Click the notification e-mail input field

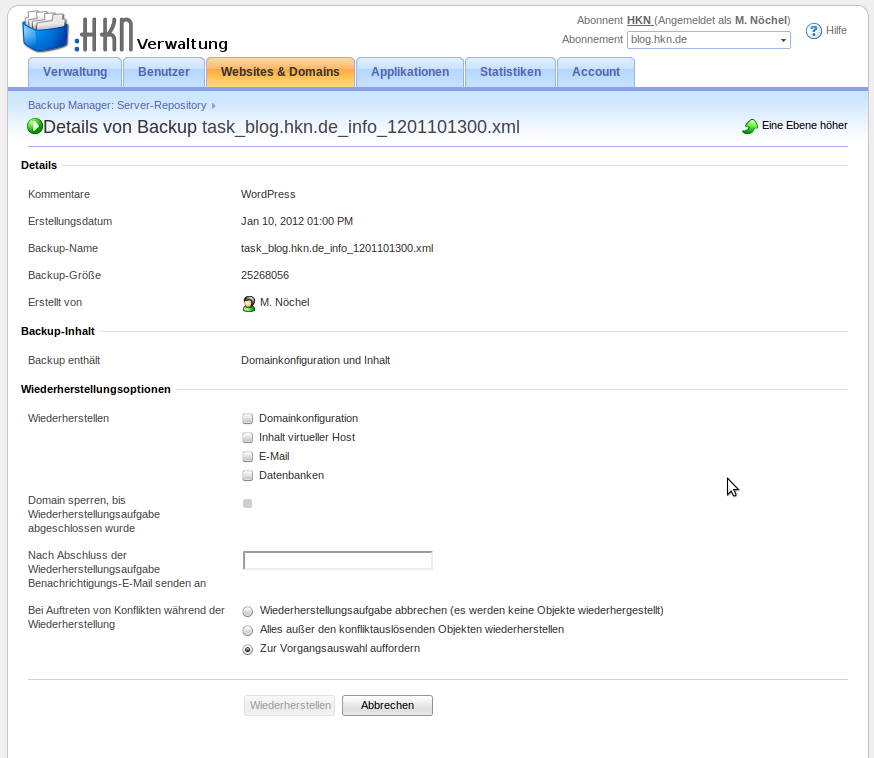point(337,560)
